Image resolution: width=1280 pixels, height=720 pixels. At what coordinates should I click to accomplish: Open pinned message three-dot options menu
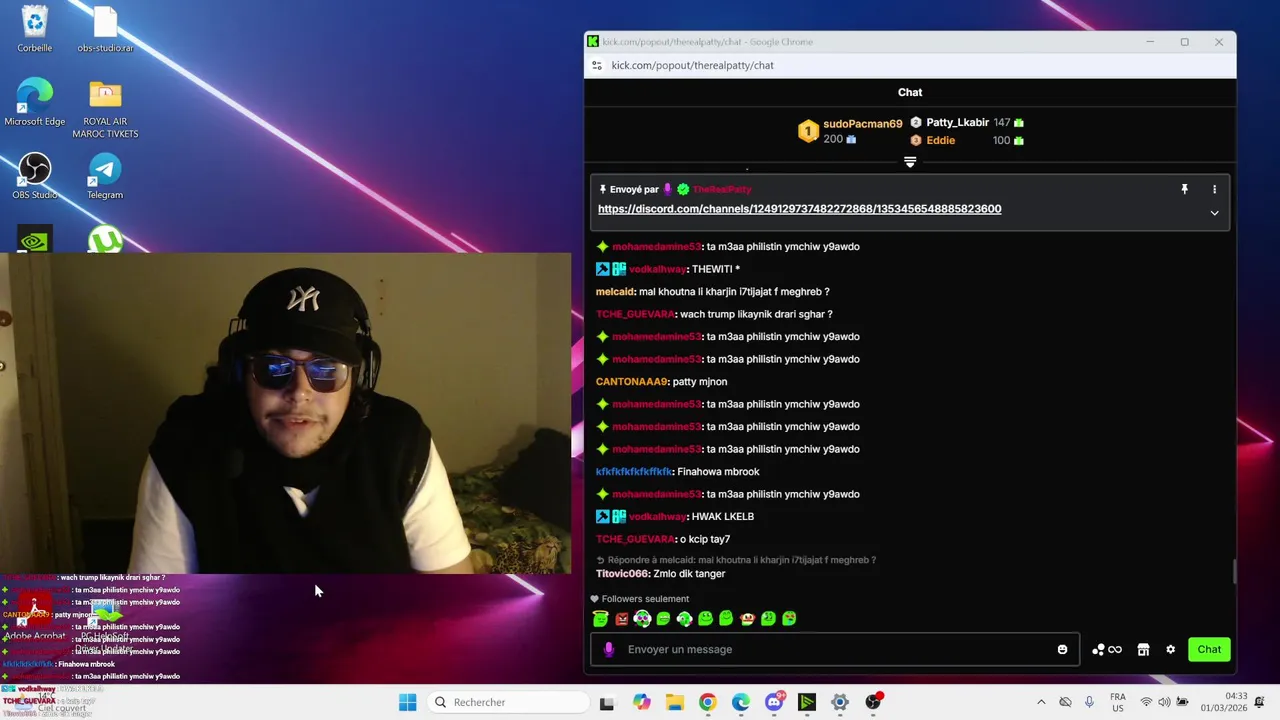point(1214,189)
